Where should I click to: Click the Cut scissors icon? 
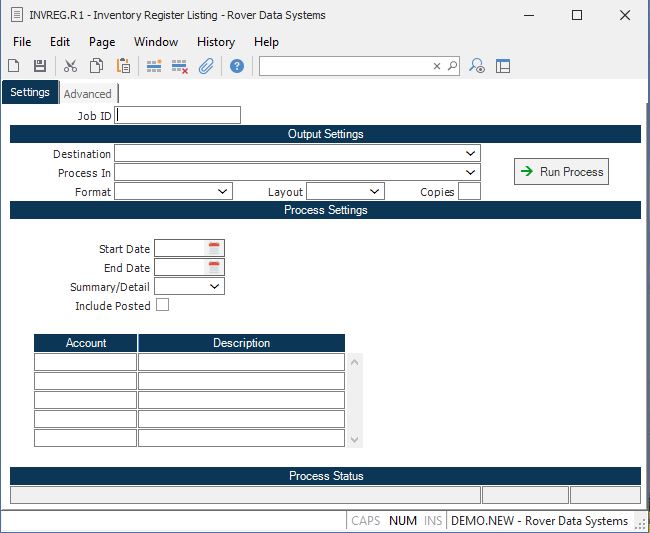(x=70, y=66)
